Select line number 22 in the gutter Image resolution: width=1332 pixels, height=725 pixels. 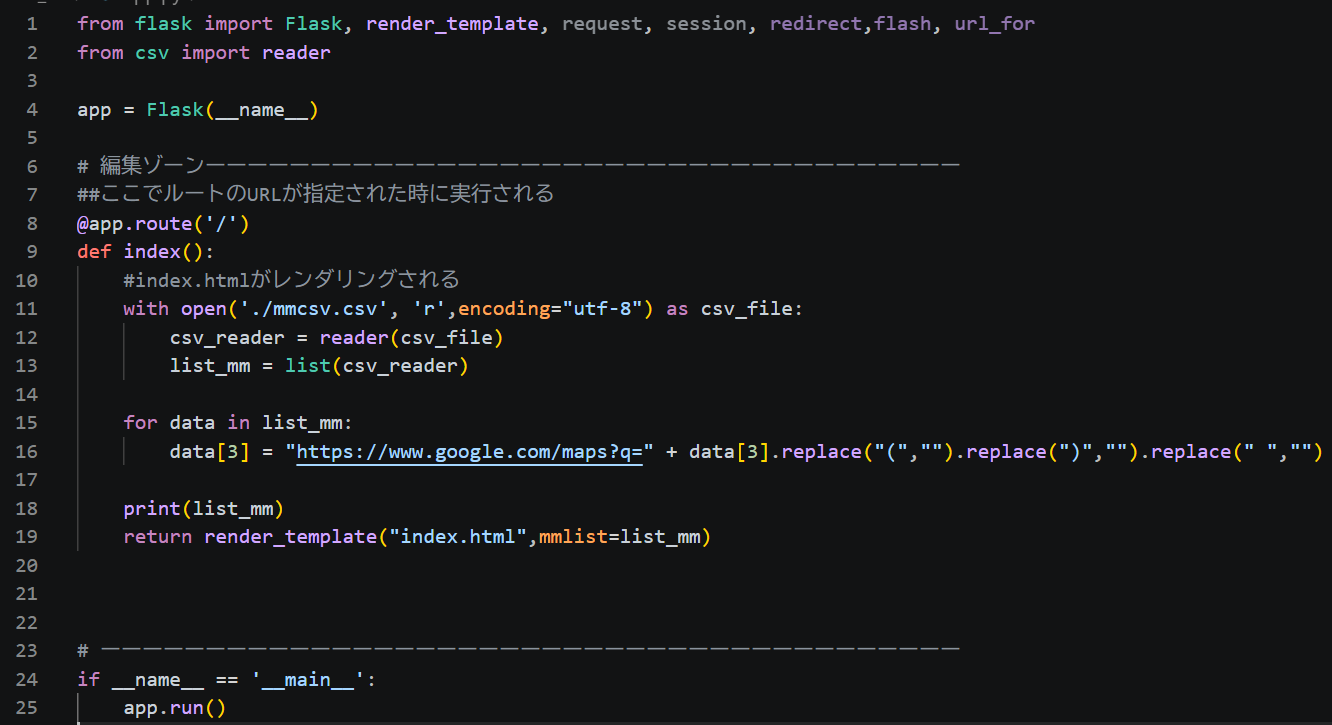tap(27, 622)
